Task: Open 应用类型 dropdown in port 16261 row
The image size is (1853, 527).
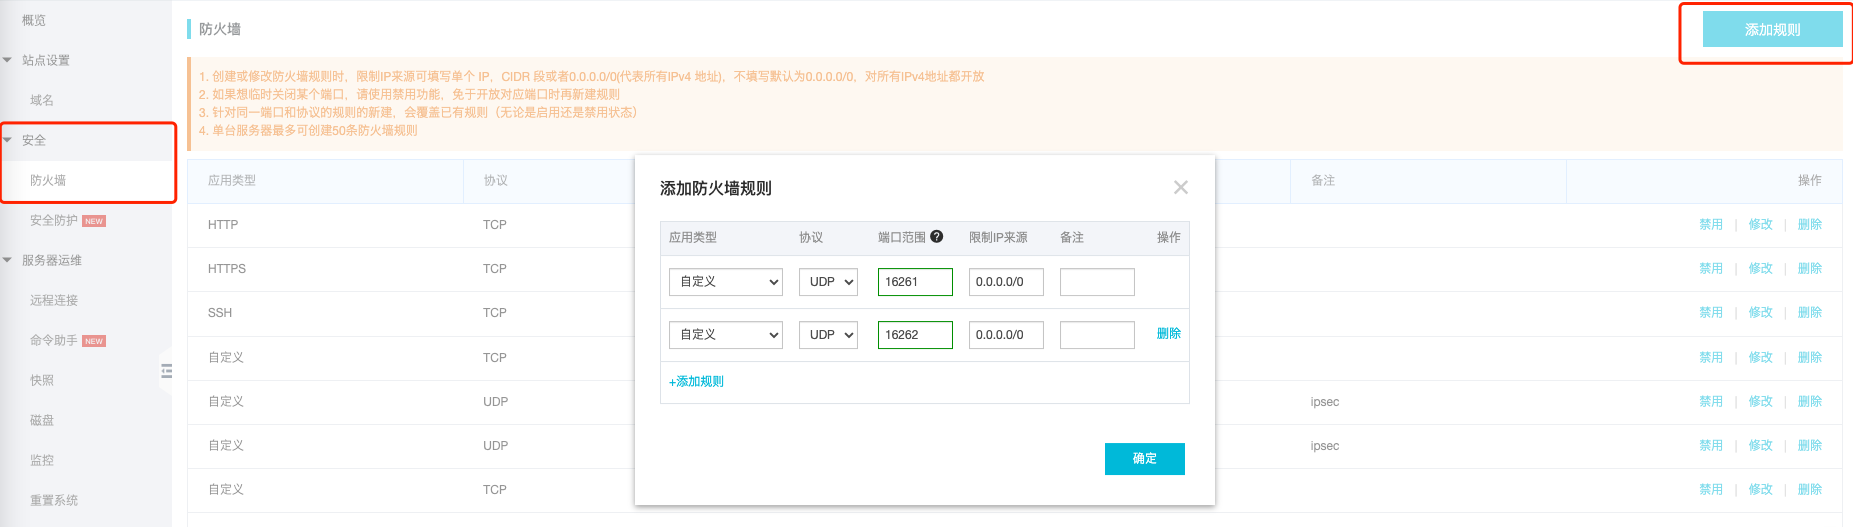Action: point(726,282)
